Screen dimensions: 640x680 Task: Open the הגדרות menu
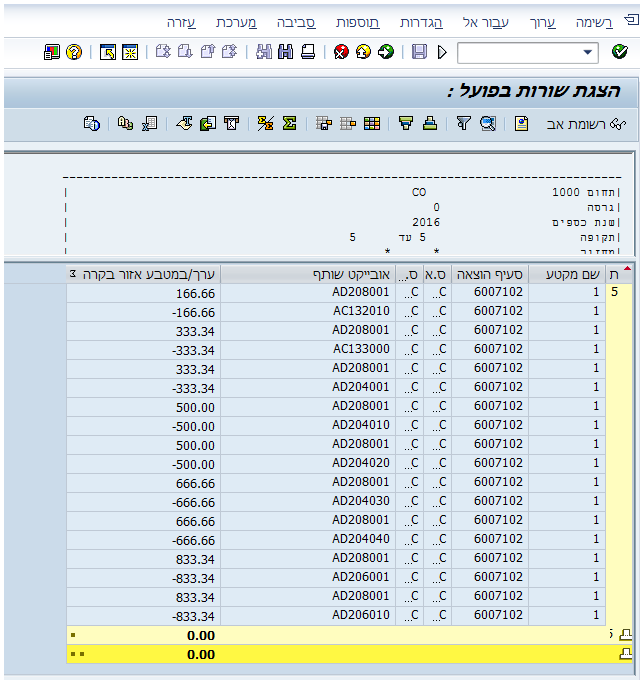[421, 23]
